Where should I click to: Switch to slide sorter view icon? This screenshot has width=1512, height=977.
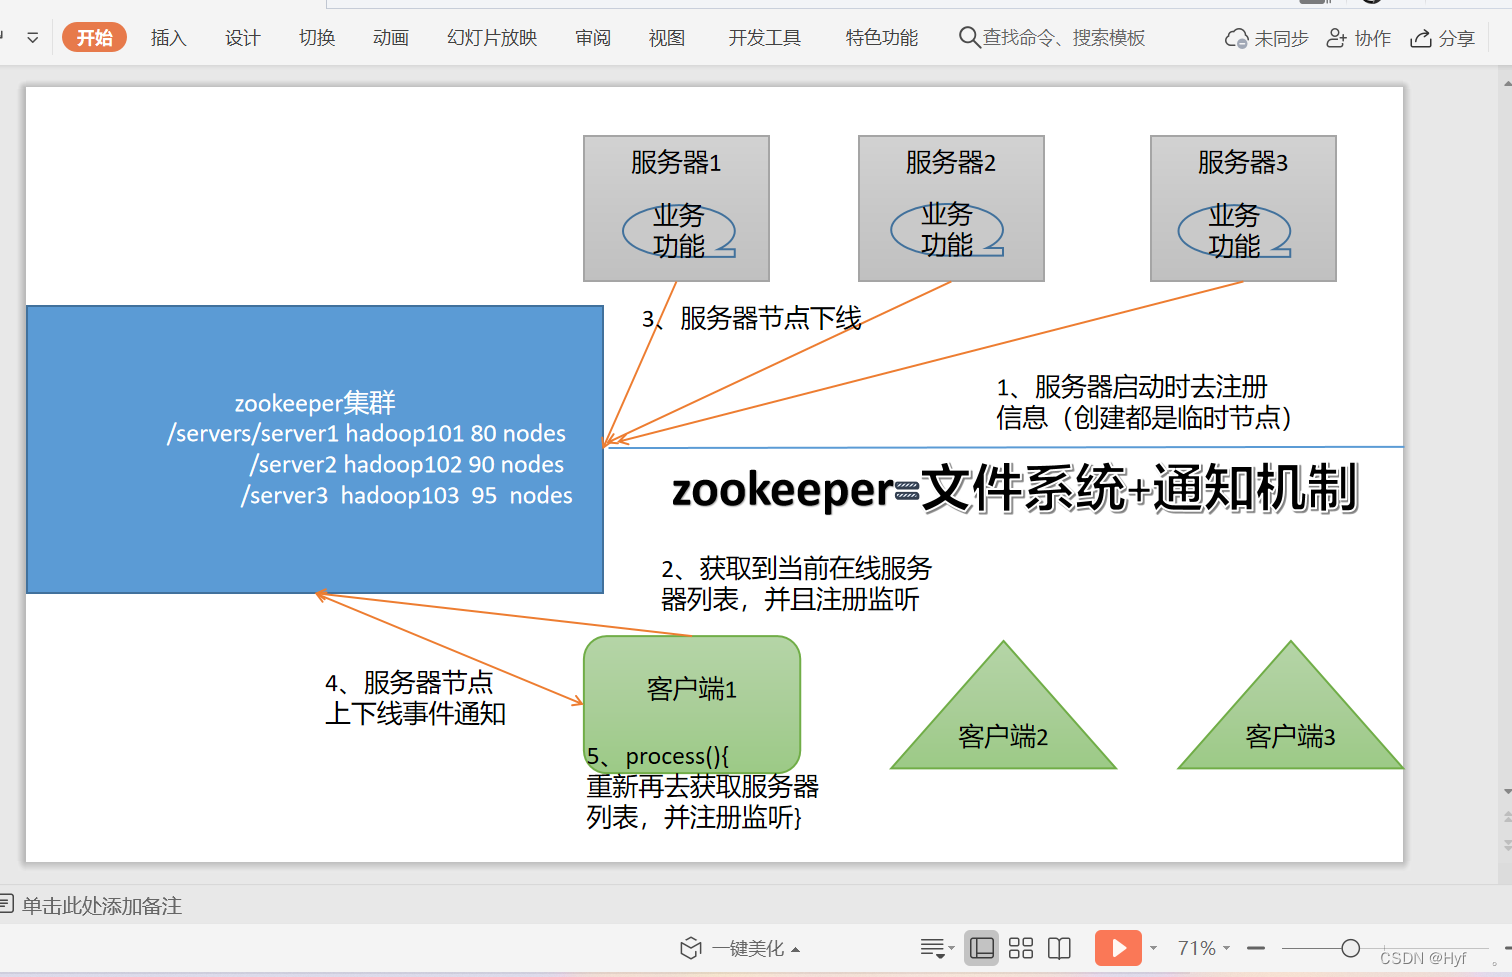pos(1020,947)
